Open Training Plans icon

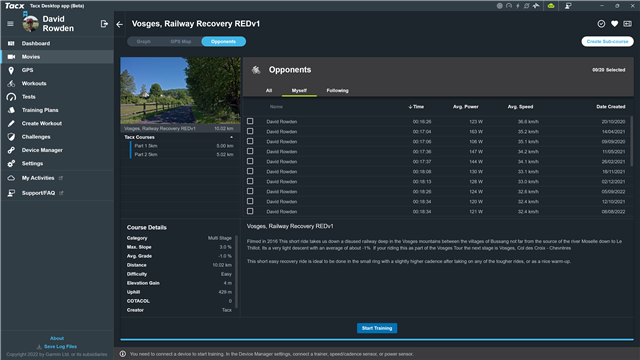11,110
